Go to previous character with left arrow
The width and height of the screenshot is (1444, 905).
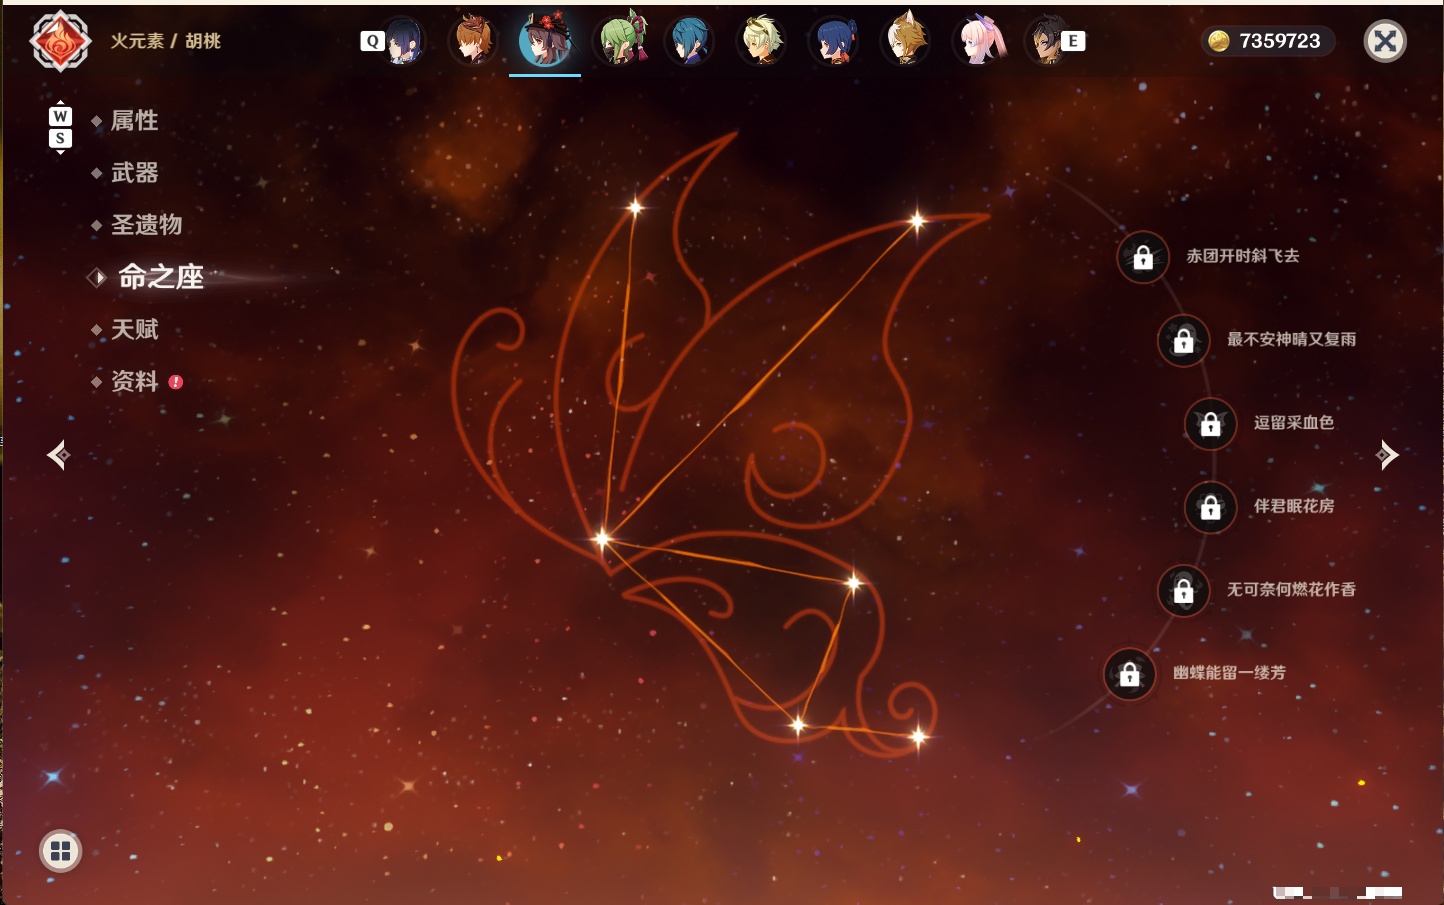pyautogui.click(x=58, y=455)
